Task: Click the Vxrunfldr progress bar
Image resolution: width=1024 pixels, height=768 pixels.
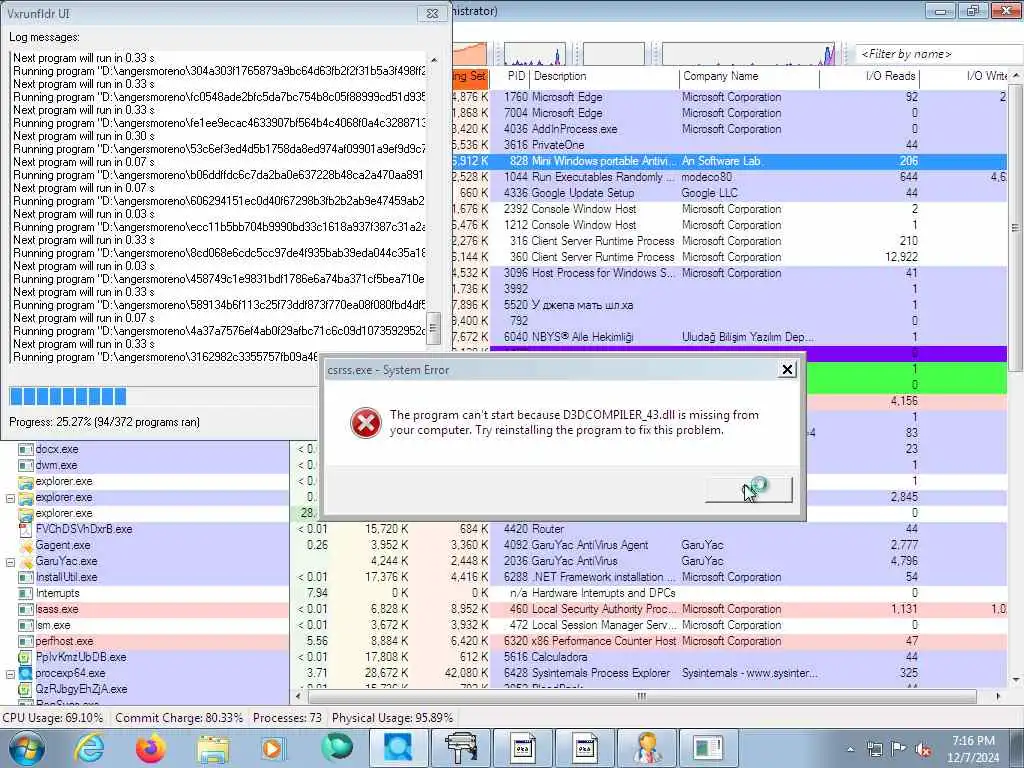Action: [161, 396]
